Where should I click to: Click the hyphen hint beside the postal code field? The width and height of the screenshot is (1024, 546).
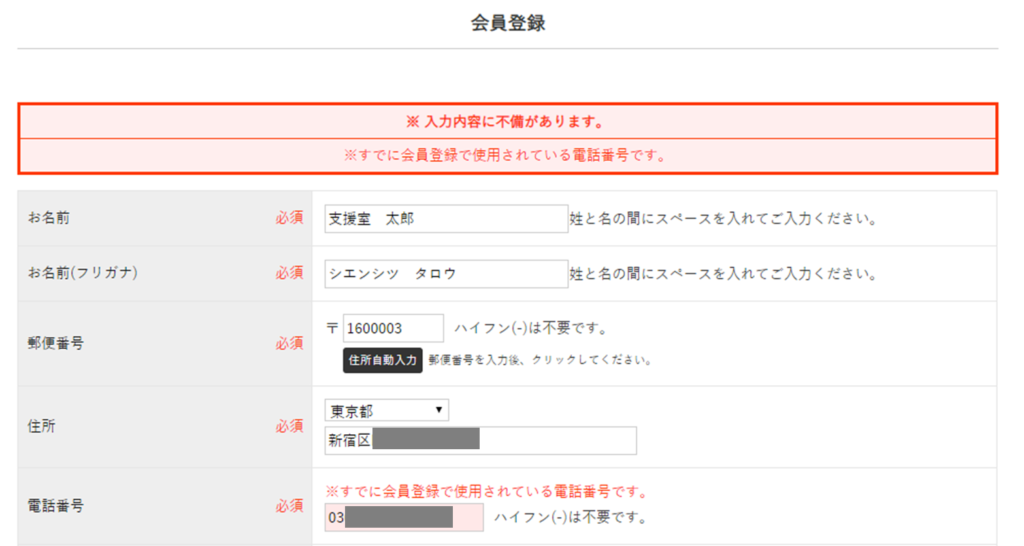click(x=530, y=328)
